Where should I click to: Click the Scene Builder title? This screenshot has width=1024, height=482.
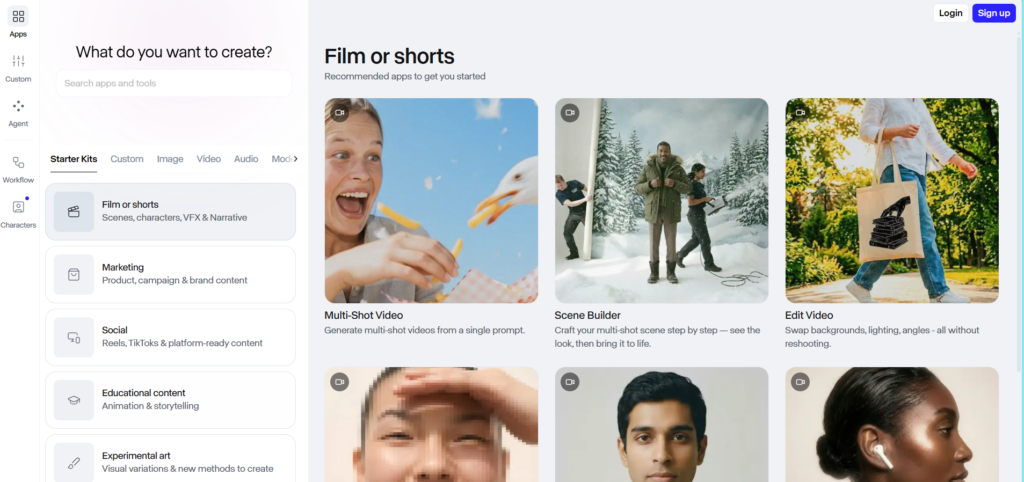[x=587, y=315]
